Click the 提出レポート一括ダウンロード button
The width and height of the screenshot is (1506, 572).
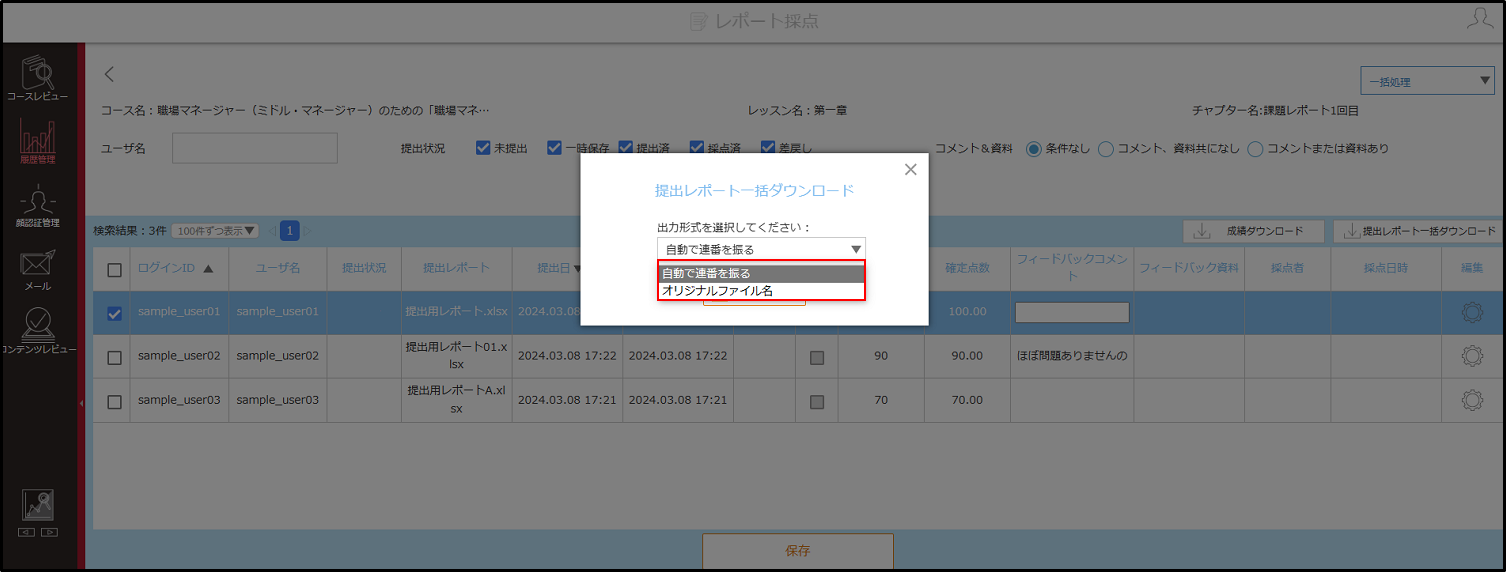pyautogui.click(x=1419, y=231)
